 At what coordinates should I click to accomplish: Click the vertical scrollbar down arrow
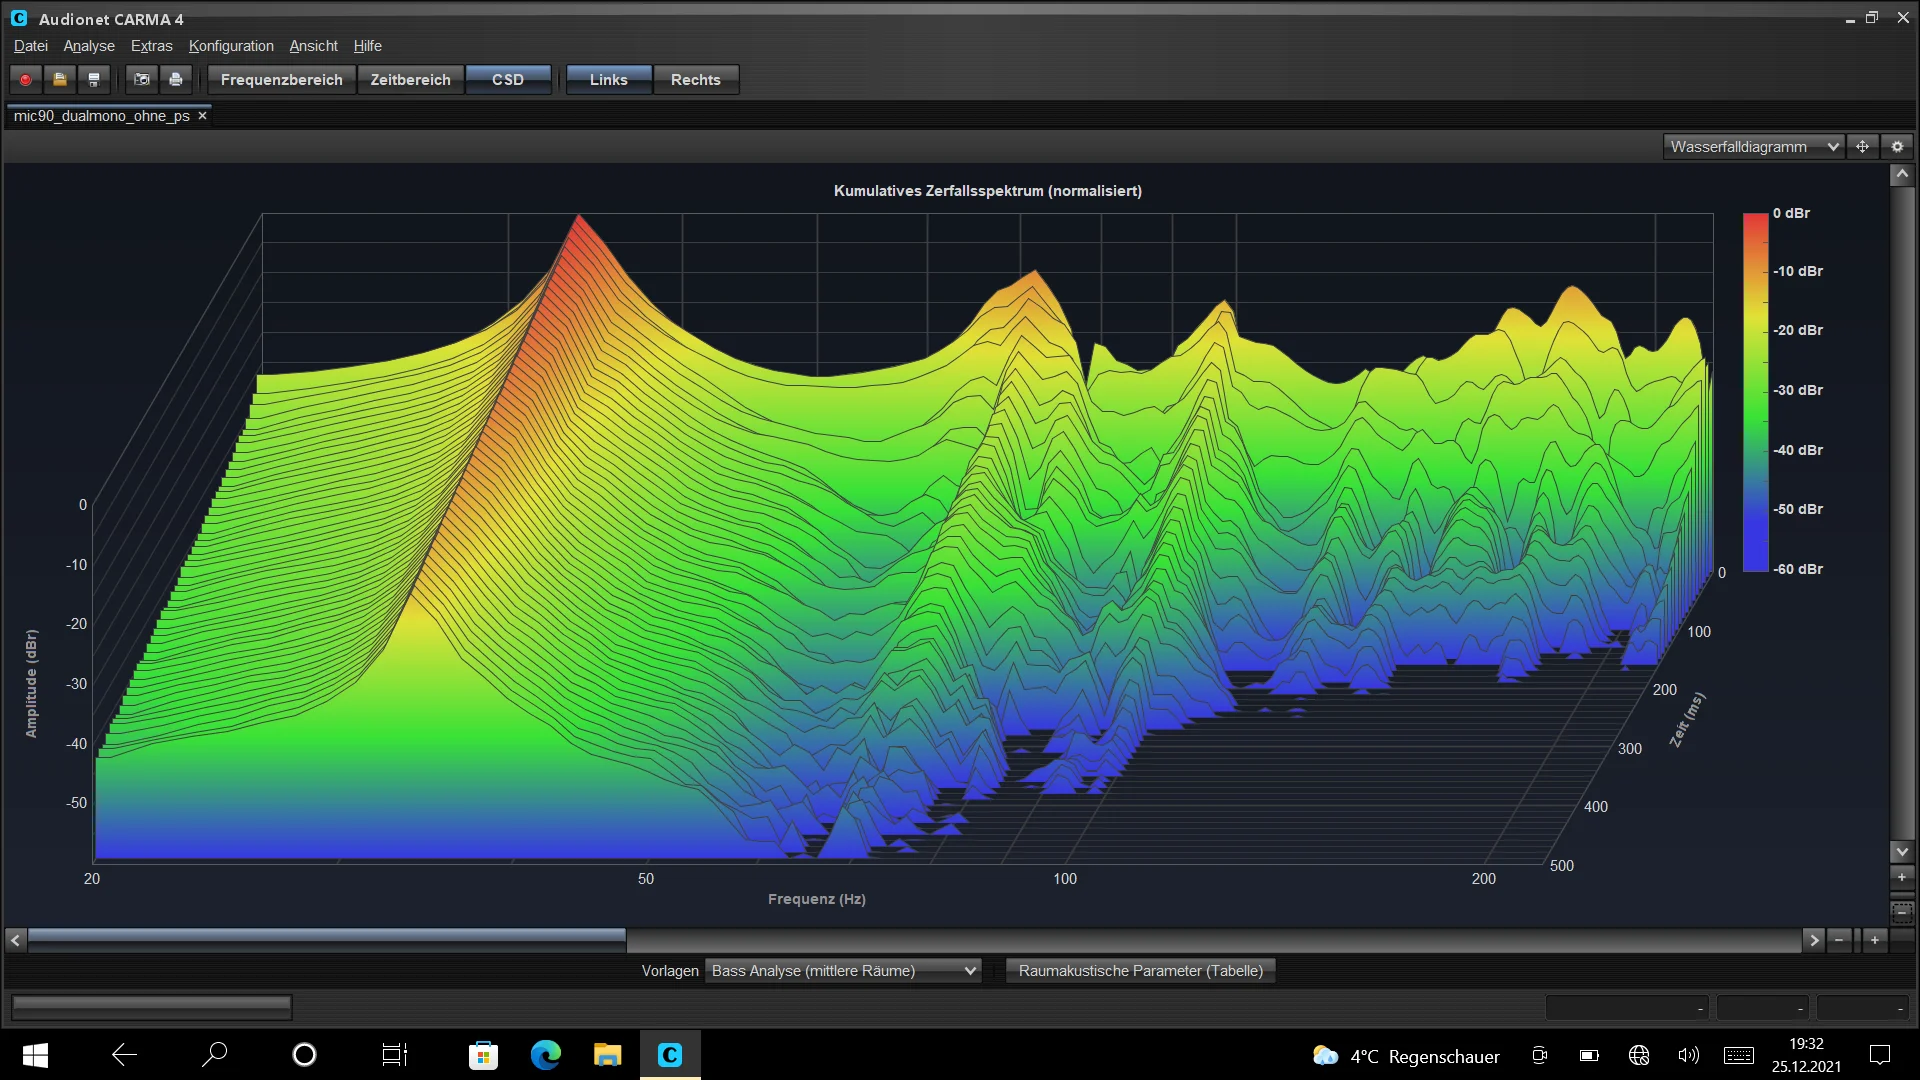1902,852
